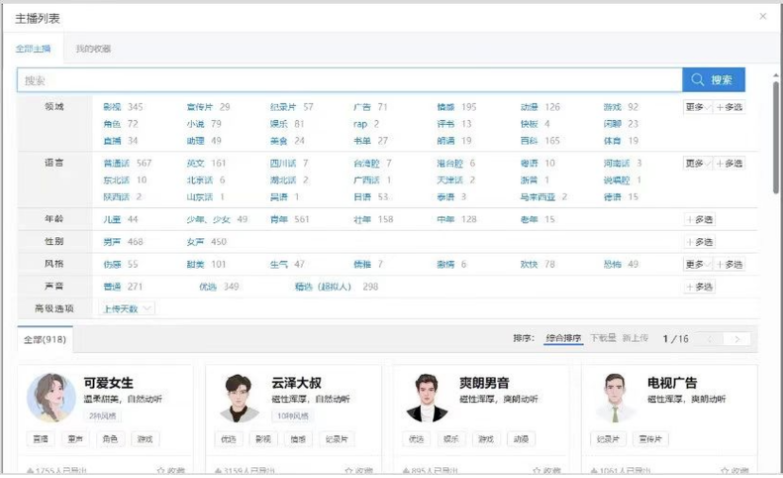This screenshot has width=783, height=478.
Task: Filter by 宣传片 29
Action: click(208, 107)
